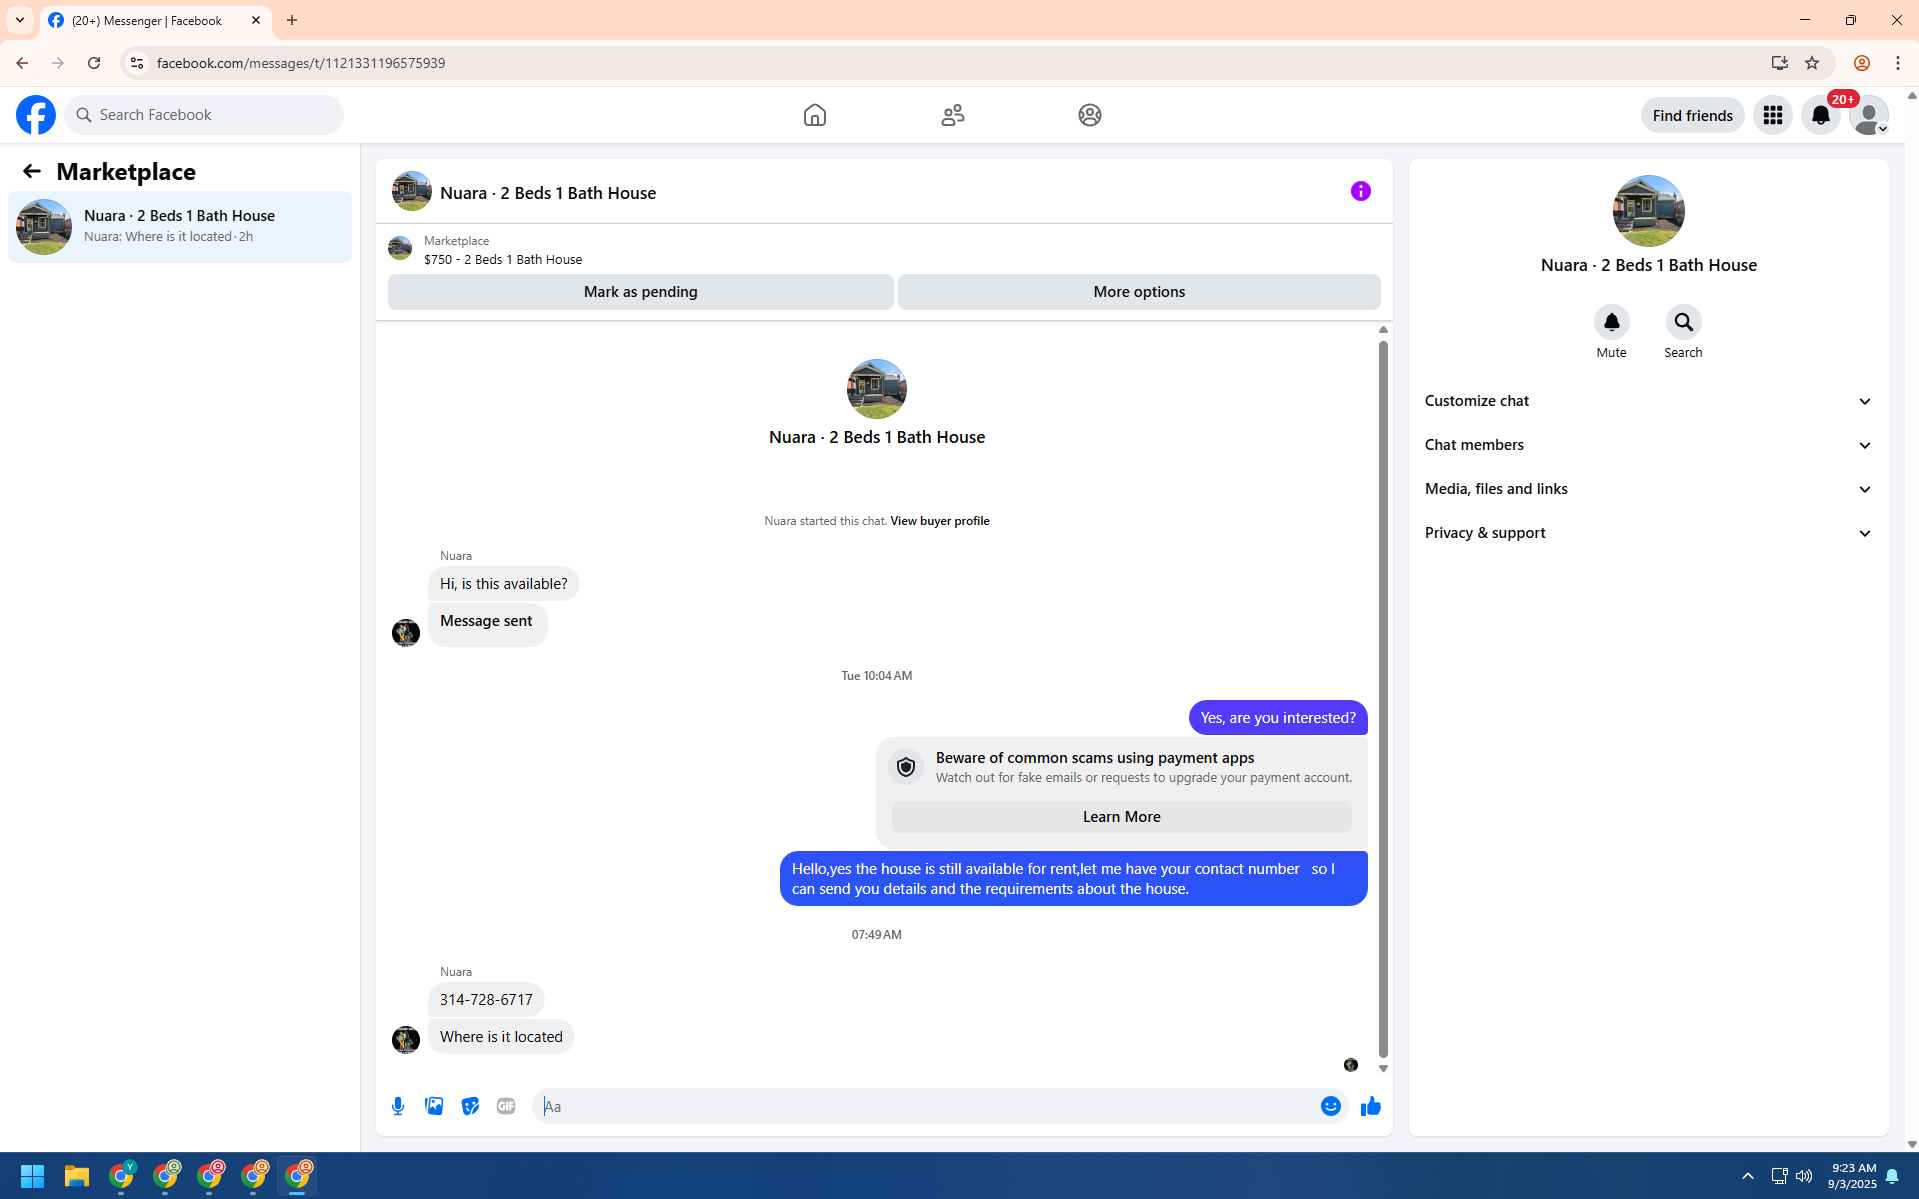Viewport: 1919px width, 1199px height.
Task: Click More options button
Action: (1138, 292)
